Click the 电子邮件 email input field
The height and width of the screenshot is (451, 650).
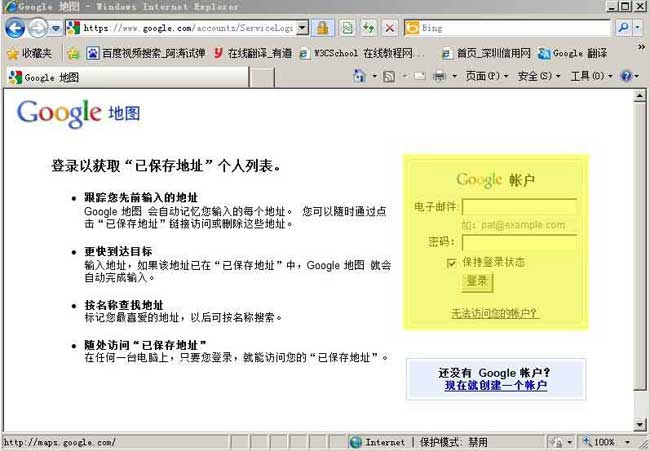[519, 207]
